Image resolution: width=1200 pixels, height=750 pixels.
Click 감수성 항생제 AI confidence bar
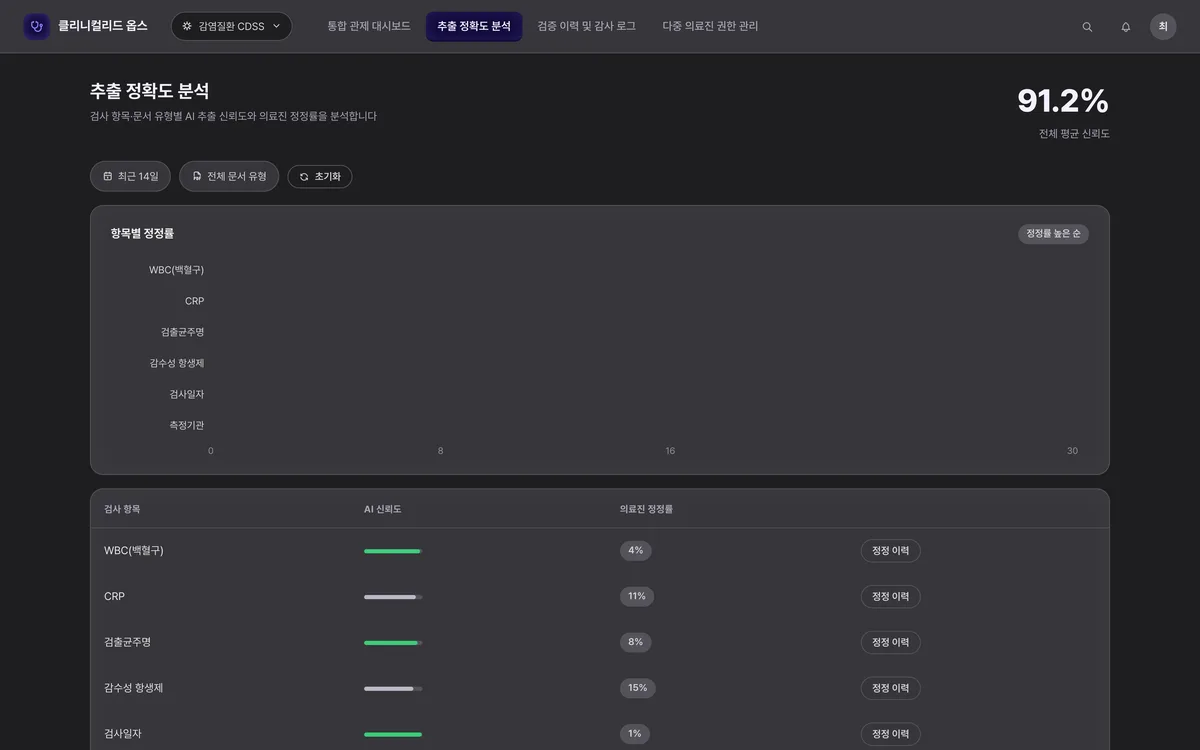point(393,688)
